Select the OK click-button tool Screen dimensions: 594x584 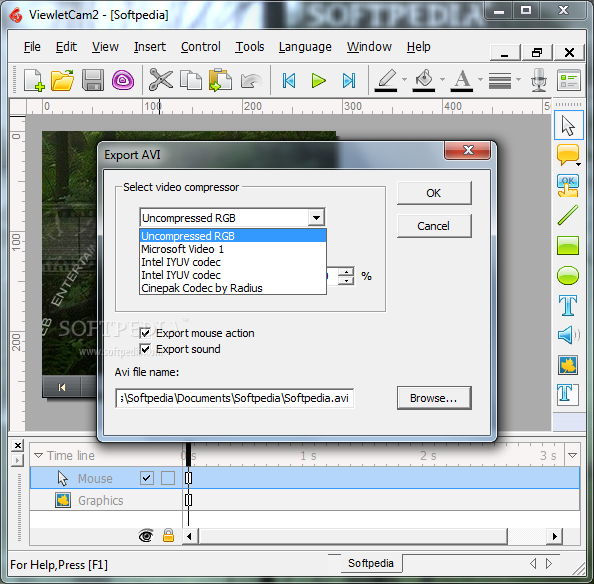click(567, 186)
